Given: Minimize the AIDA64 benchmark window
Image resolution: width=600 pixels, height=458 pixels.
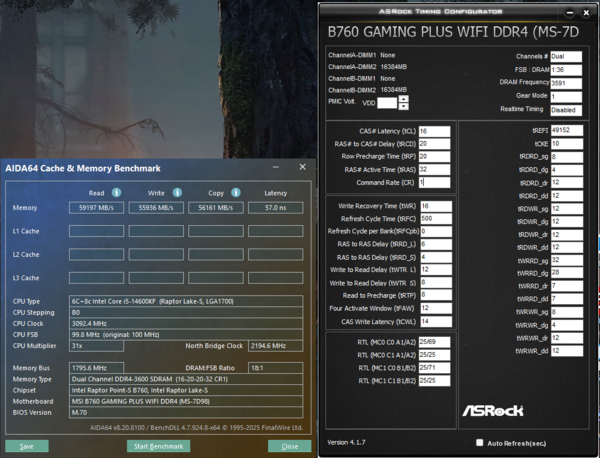Looking at the screenshot, I should click(x=276, y=167).
